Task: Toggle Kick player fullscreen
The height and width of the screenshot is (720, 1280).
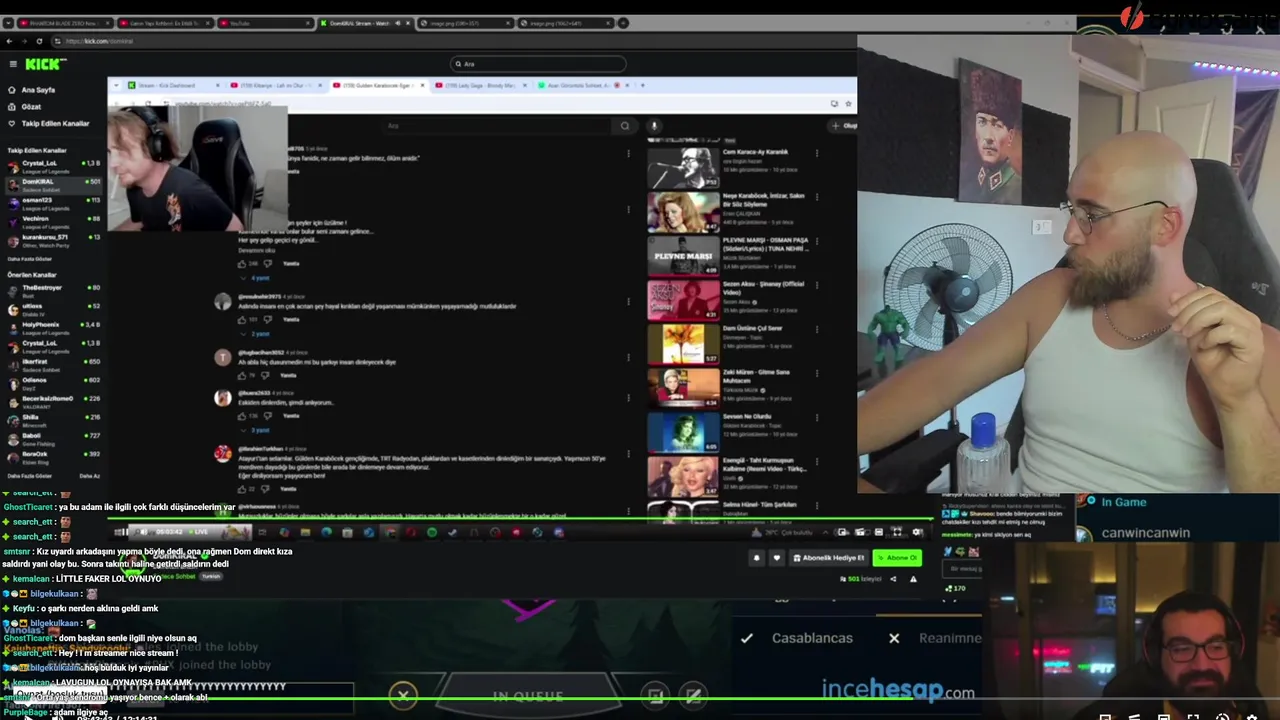Action: tap(897, 532)
